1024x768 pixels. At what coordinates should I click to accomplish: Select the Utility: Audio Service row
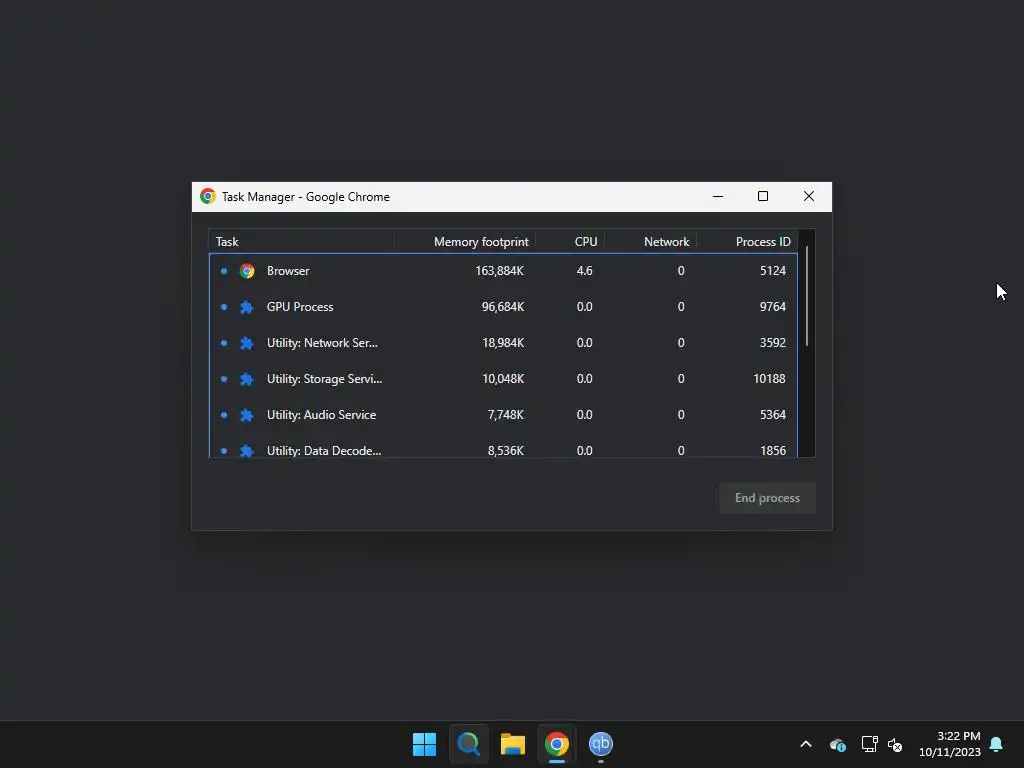click(503, 415)
